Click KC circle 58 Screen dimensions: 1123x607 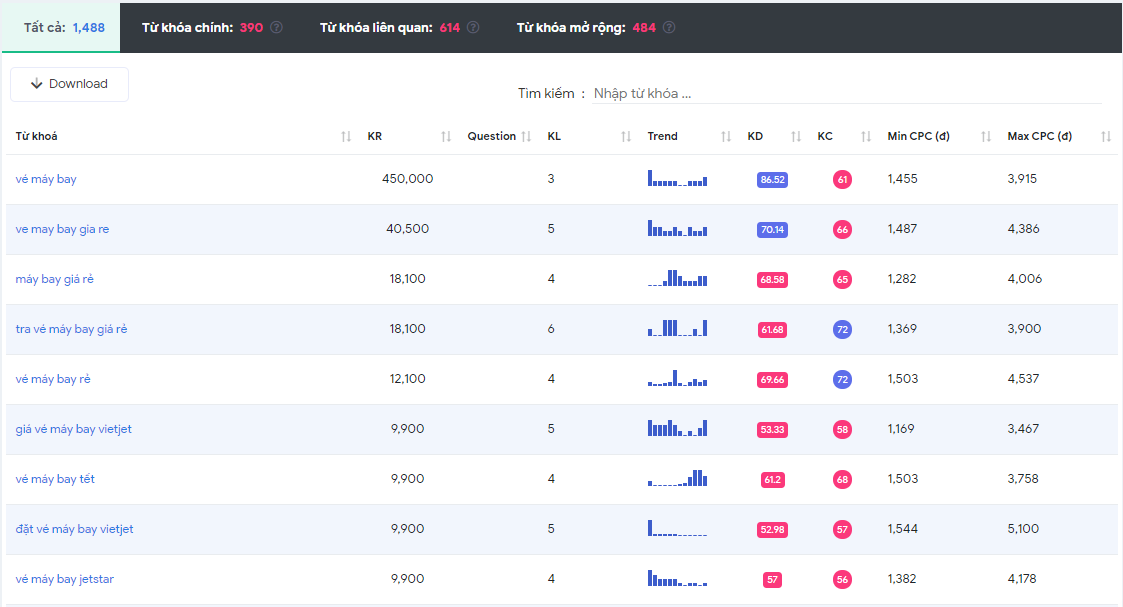(x=842, y=429)
